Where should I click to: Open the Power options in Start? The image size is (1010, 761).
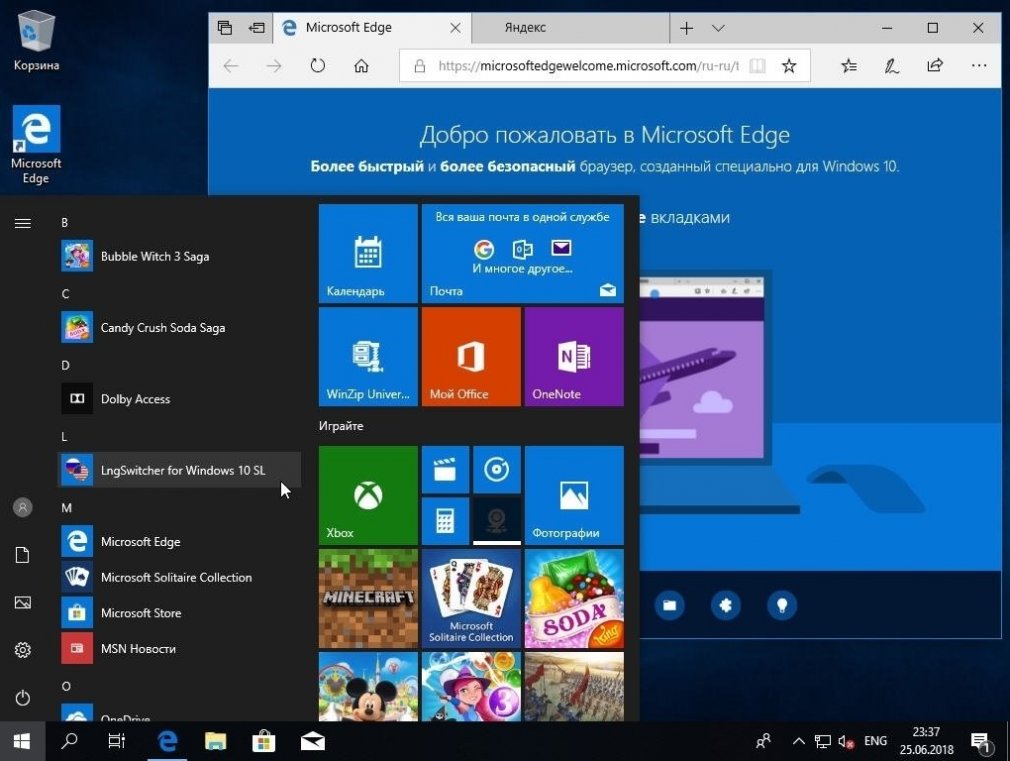tap(23, 698)
